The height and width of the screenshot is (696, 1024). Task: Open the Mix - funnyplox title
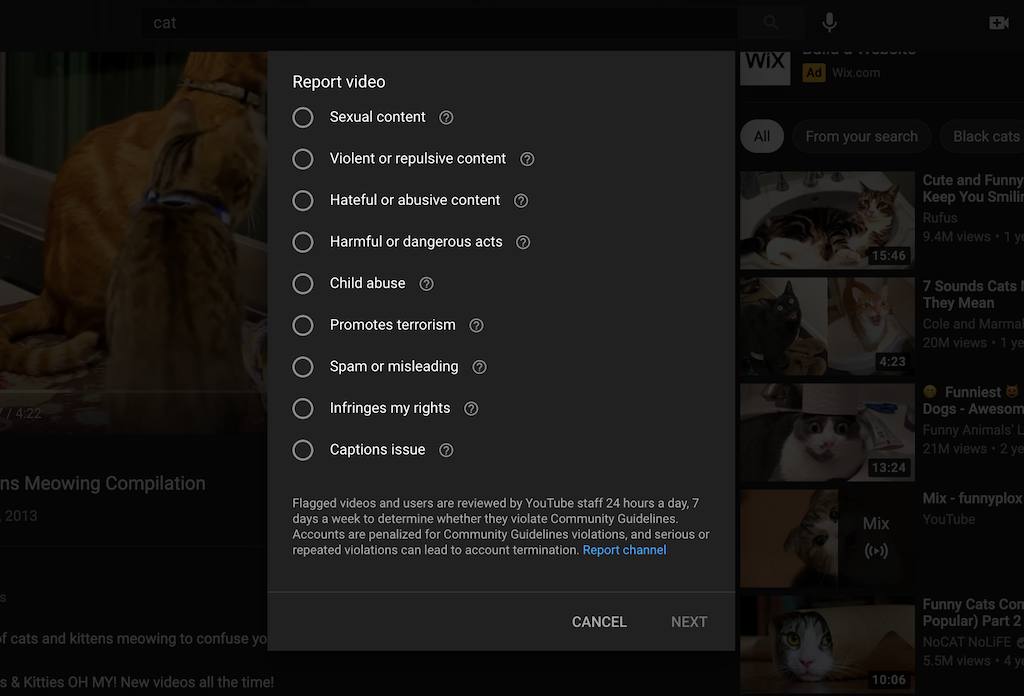[x=973, y=498]
